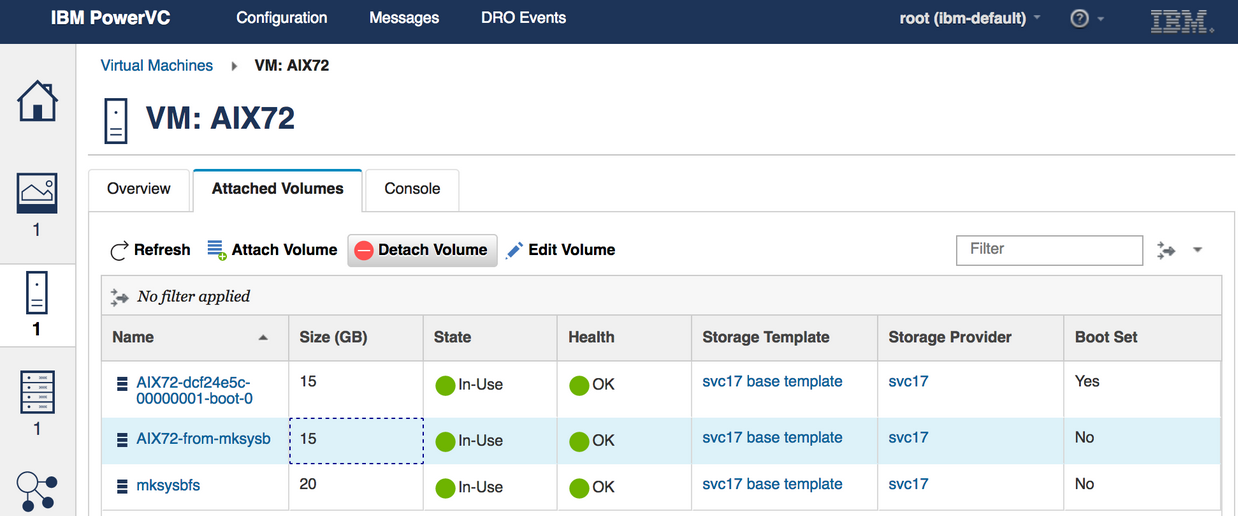This screenshot has width=1238, height=516.
Task: Open the DRO Events menu
Action: 523,18
